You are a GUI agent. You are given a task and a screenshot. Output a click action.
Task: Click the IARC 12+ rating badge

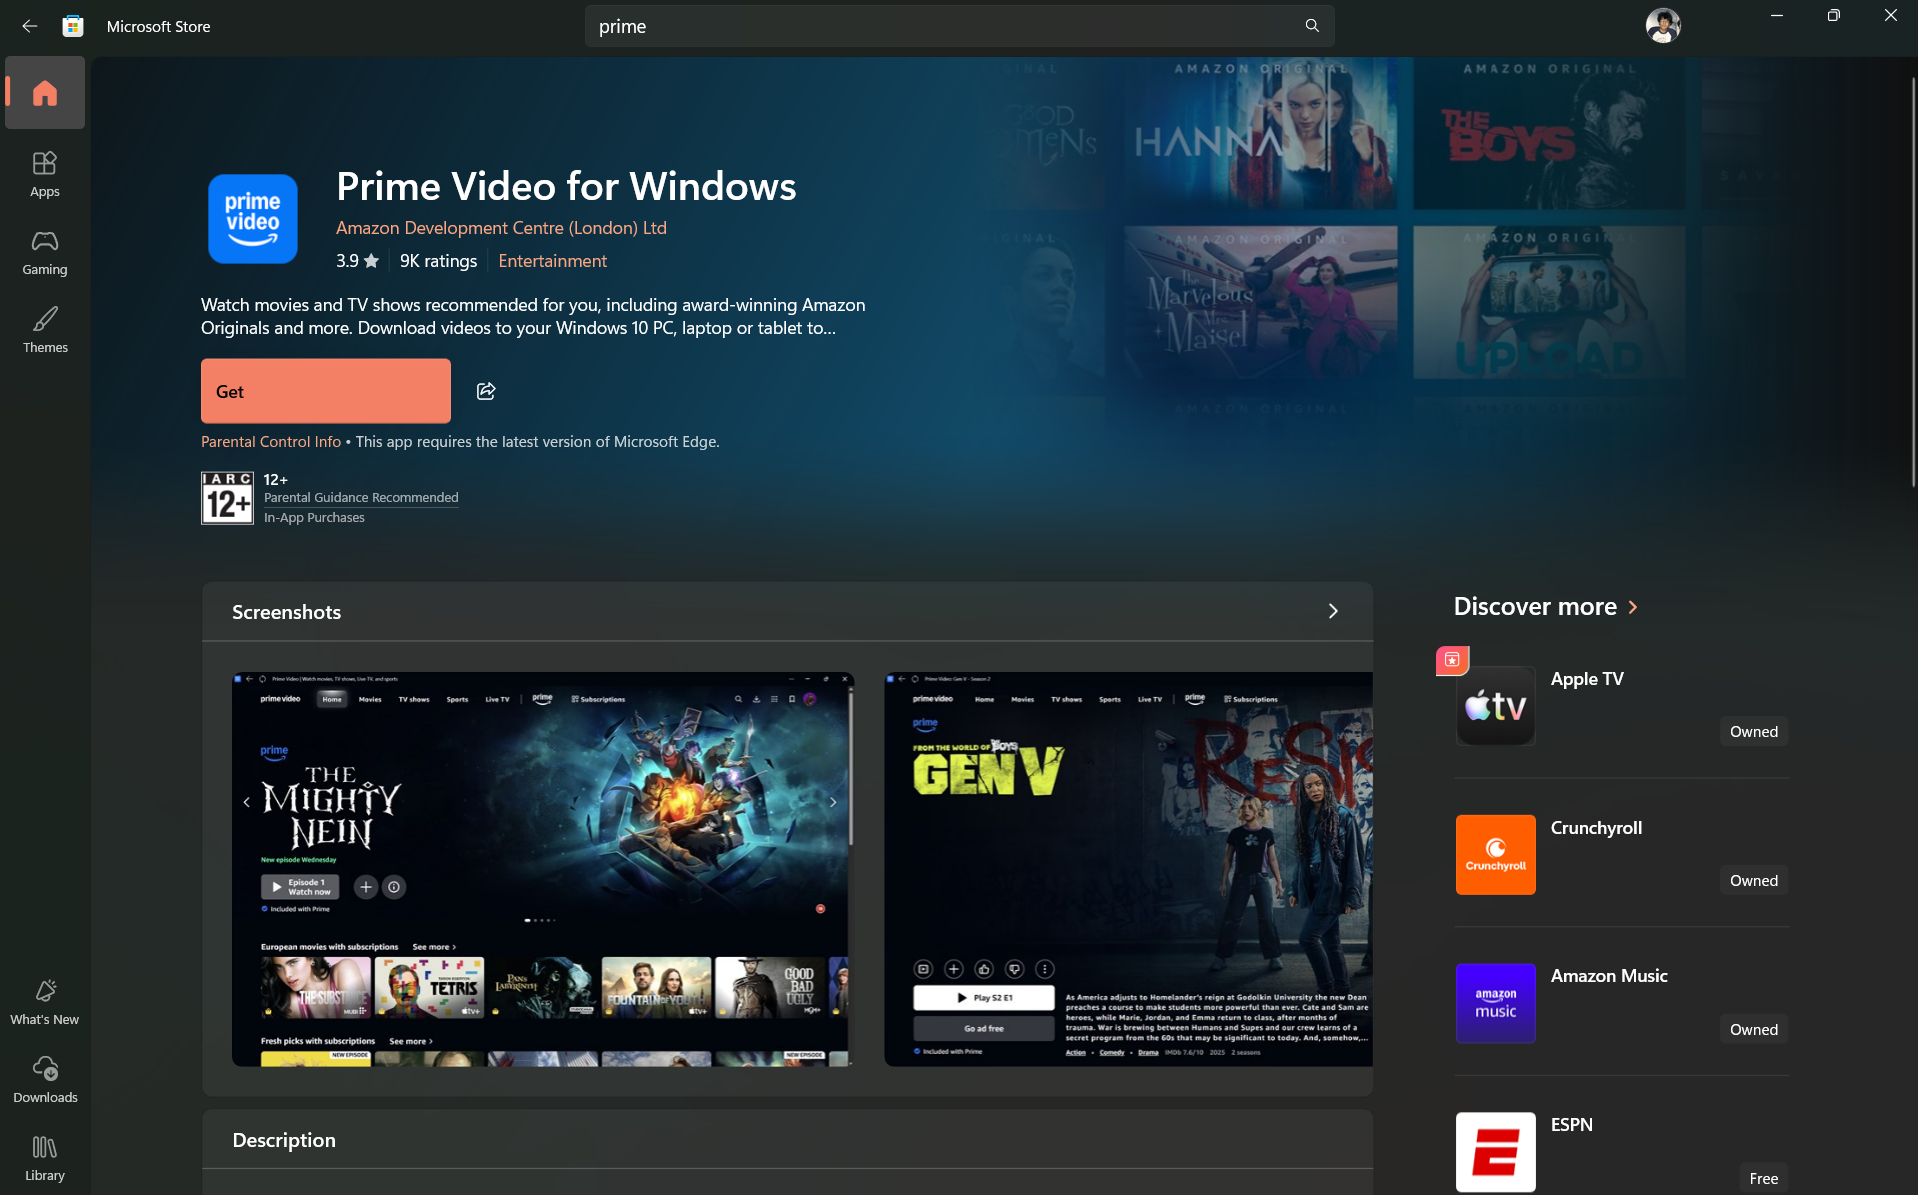pos(227,498)
